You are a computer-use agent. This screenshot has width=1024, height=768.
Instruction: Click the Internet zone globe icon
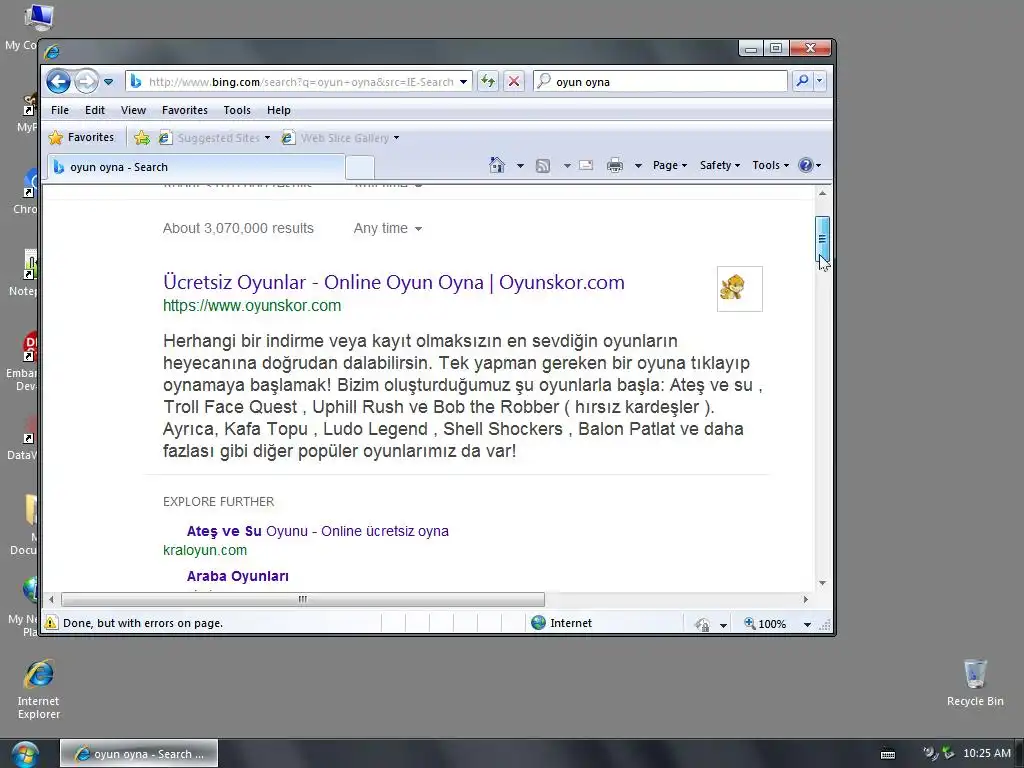(538, 623)
